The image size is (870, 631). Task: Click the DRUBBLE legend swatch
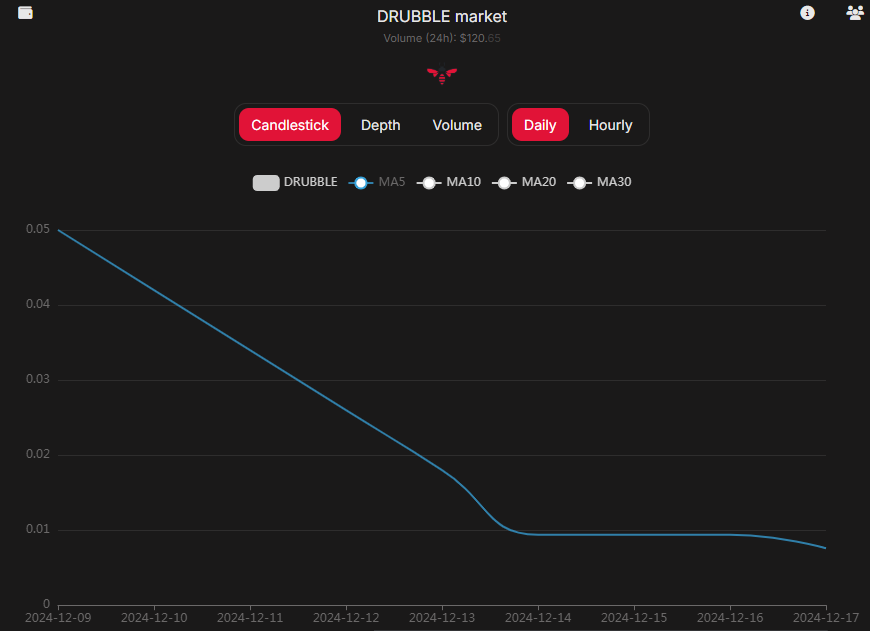tap(266, 183)
